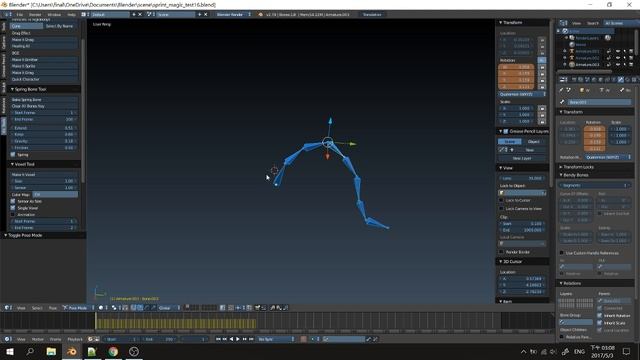The image size is (640, 360).
Task: Open the Bone properties tab
Action: point(620,80)
